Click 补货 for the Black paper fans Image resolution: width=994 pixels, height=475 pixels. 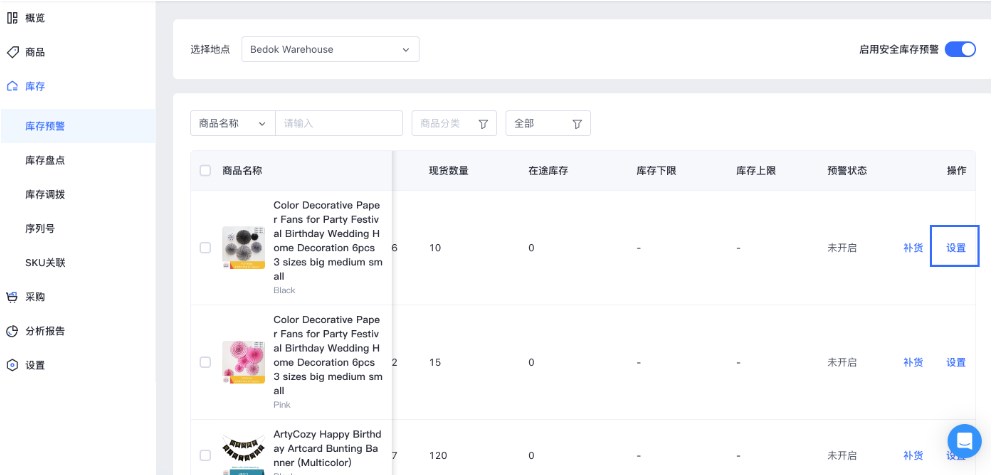point(912,248)
